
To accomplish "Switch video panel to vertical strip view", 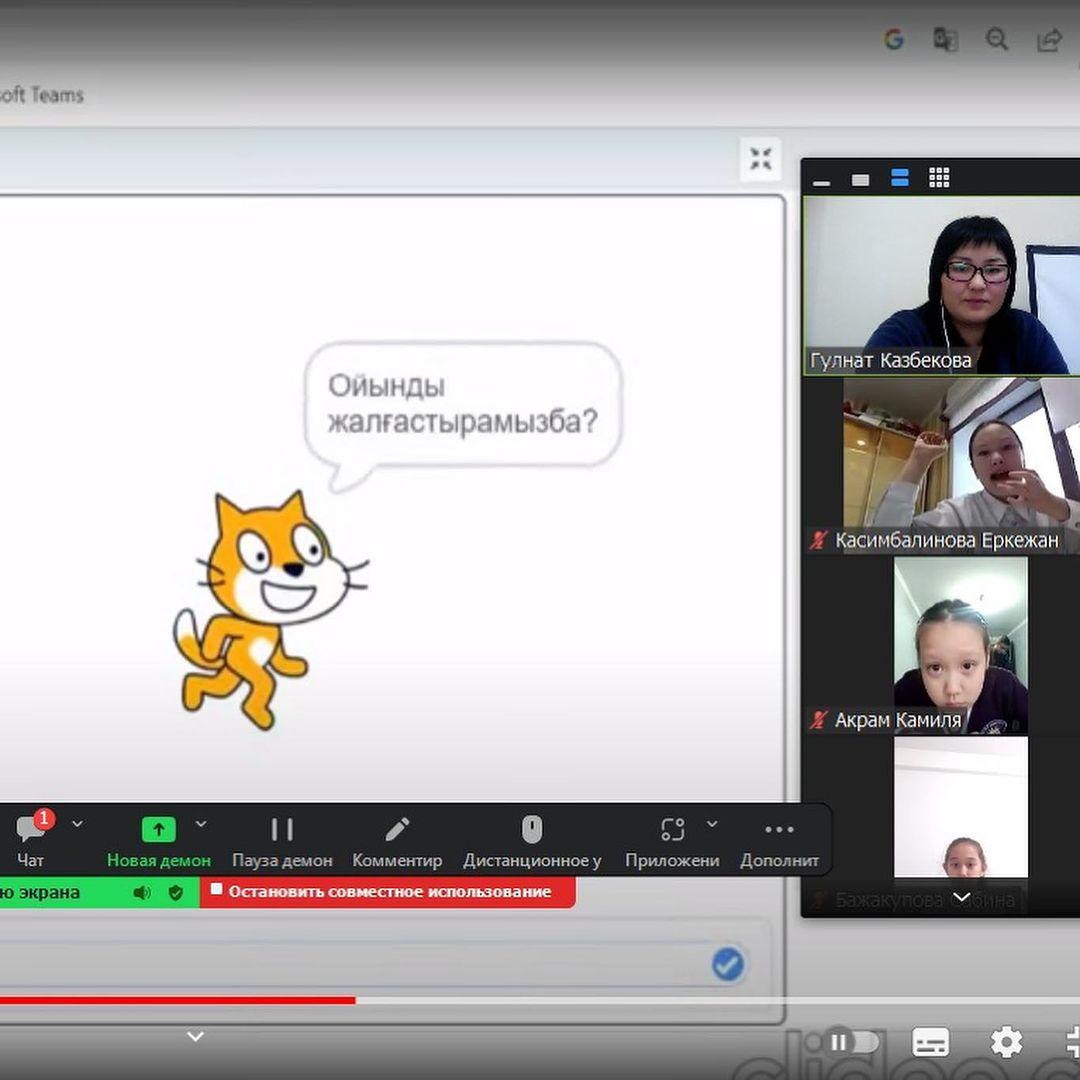I will [900, 178].
